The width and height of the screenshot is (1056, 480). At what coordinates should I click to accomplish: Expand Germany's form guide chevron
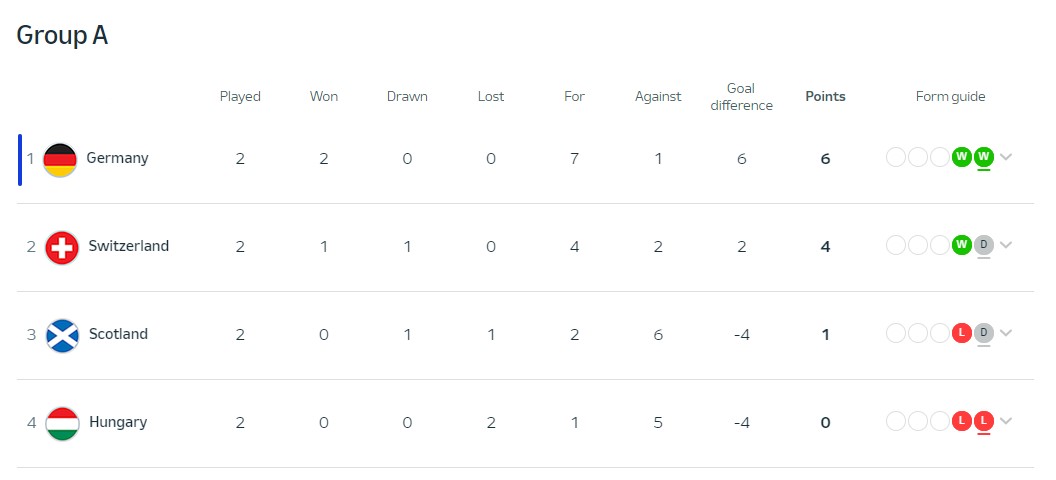[1006, 158]
